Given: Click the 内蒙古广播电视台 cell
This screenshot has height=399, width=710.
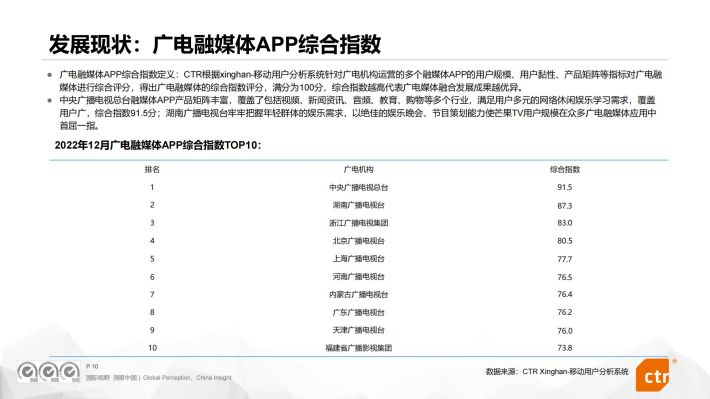Looking at the screenshot, I should [x=358, y=294].
